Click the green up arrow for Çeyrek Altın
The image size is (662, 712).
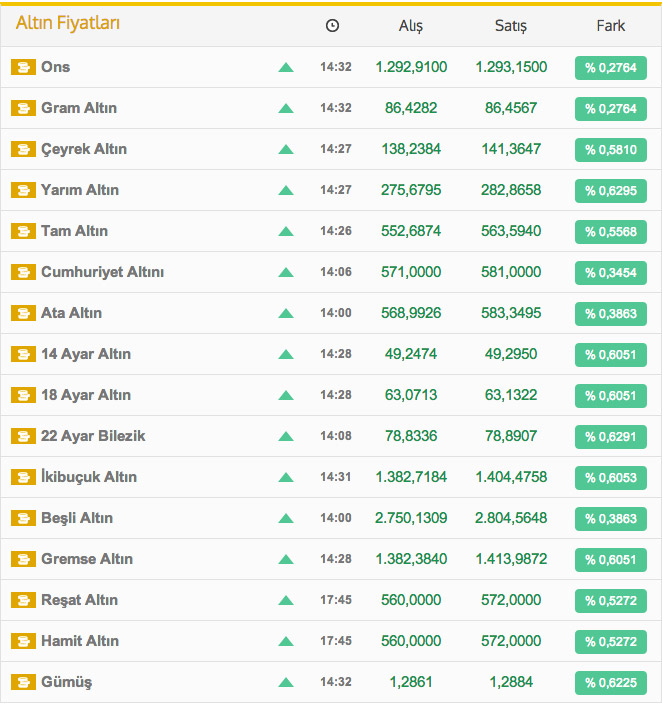[x=286, y=149]
